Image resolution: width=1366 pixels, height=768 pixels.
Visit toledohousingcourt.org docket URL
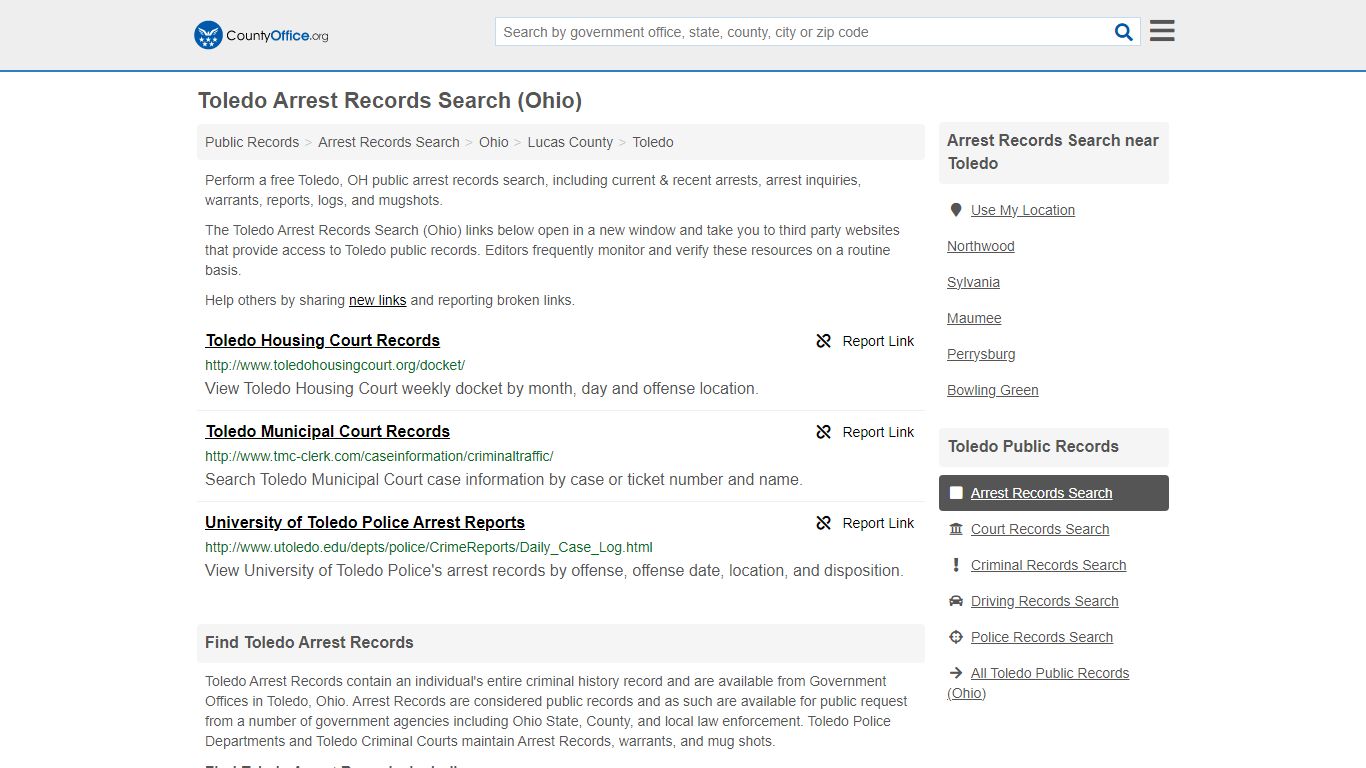335,365
